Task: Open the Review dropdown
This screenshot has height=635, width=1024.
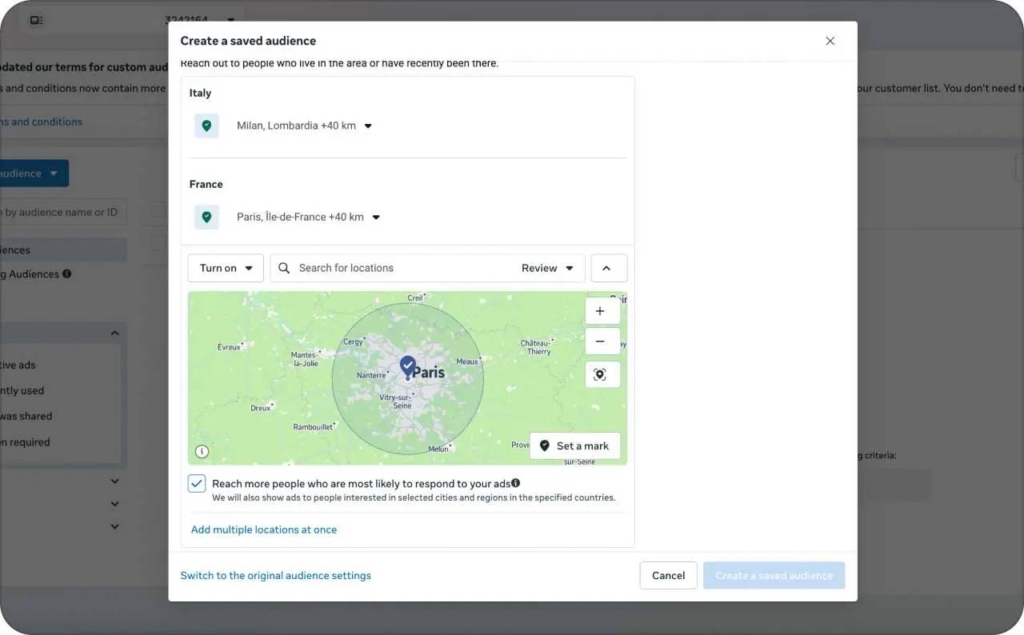Action: 548,267
